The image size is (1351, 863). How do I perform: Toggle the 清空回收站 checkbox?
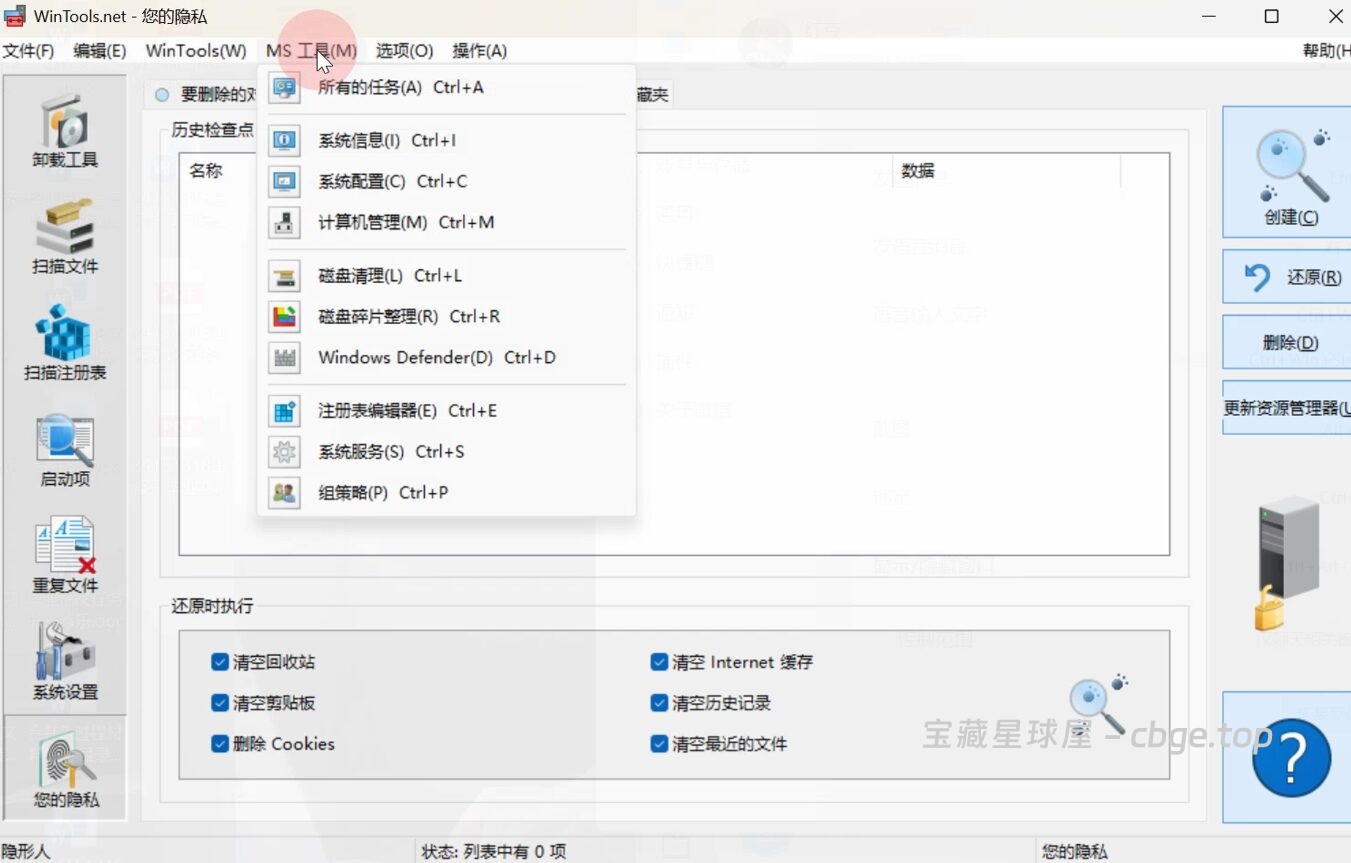[221, 662]
